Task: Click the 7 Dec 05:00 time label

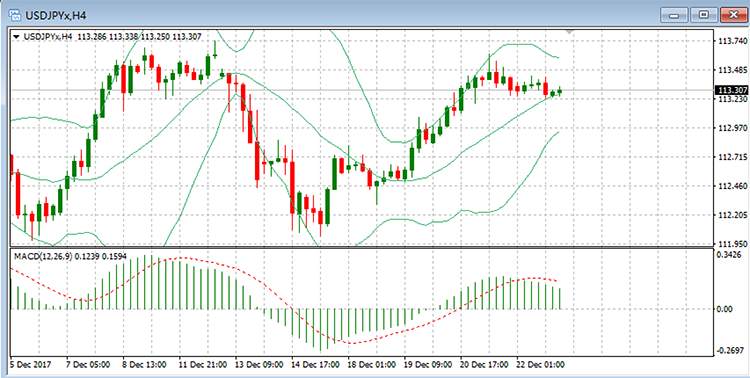Action: 88,365
